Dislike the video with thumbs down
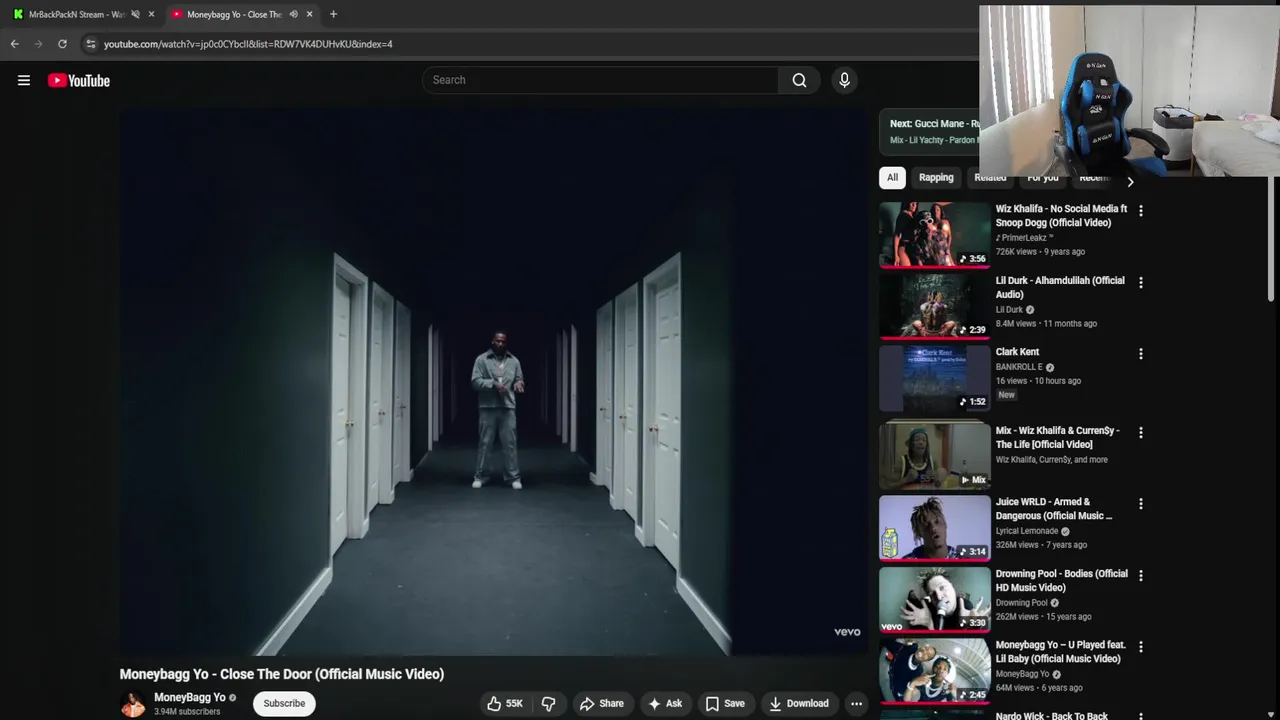 [548, 704]
